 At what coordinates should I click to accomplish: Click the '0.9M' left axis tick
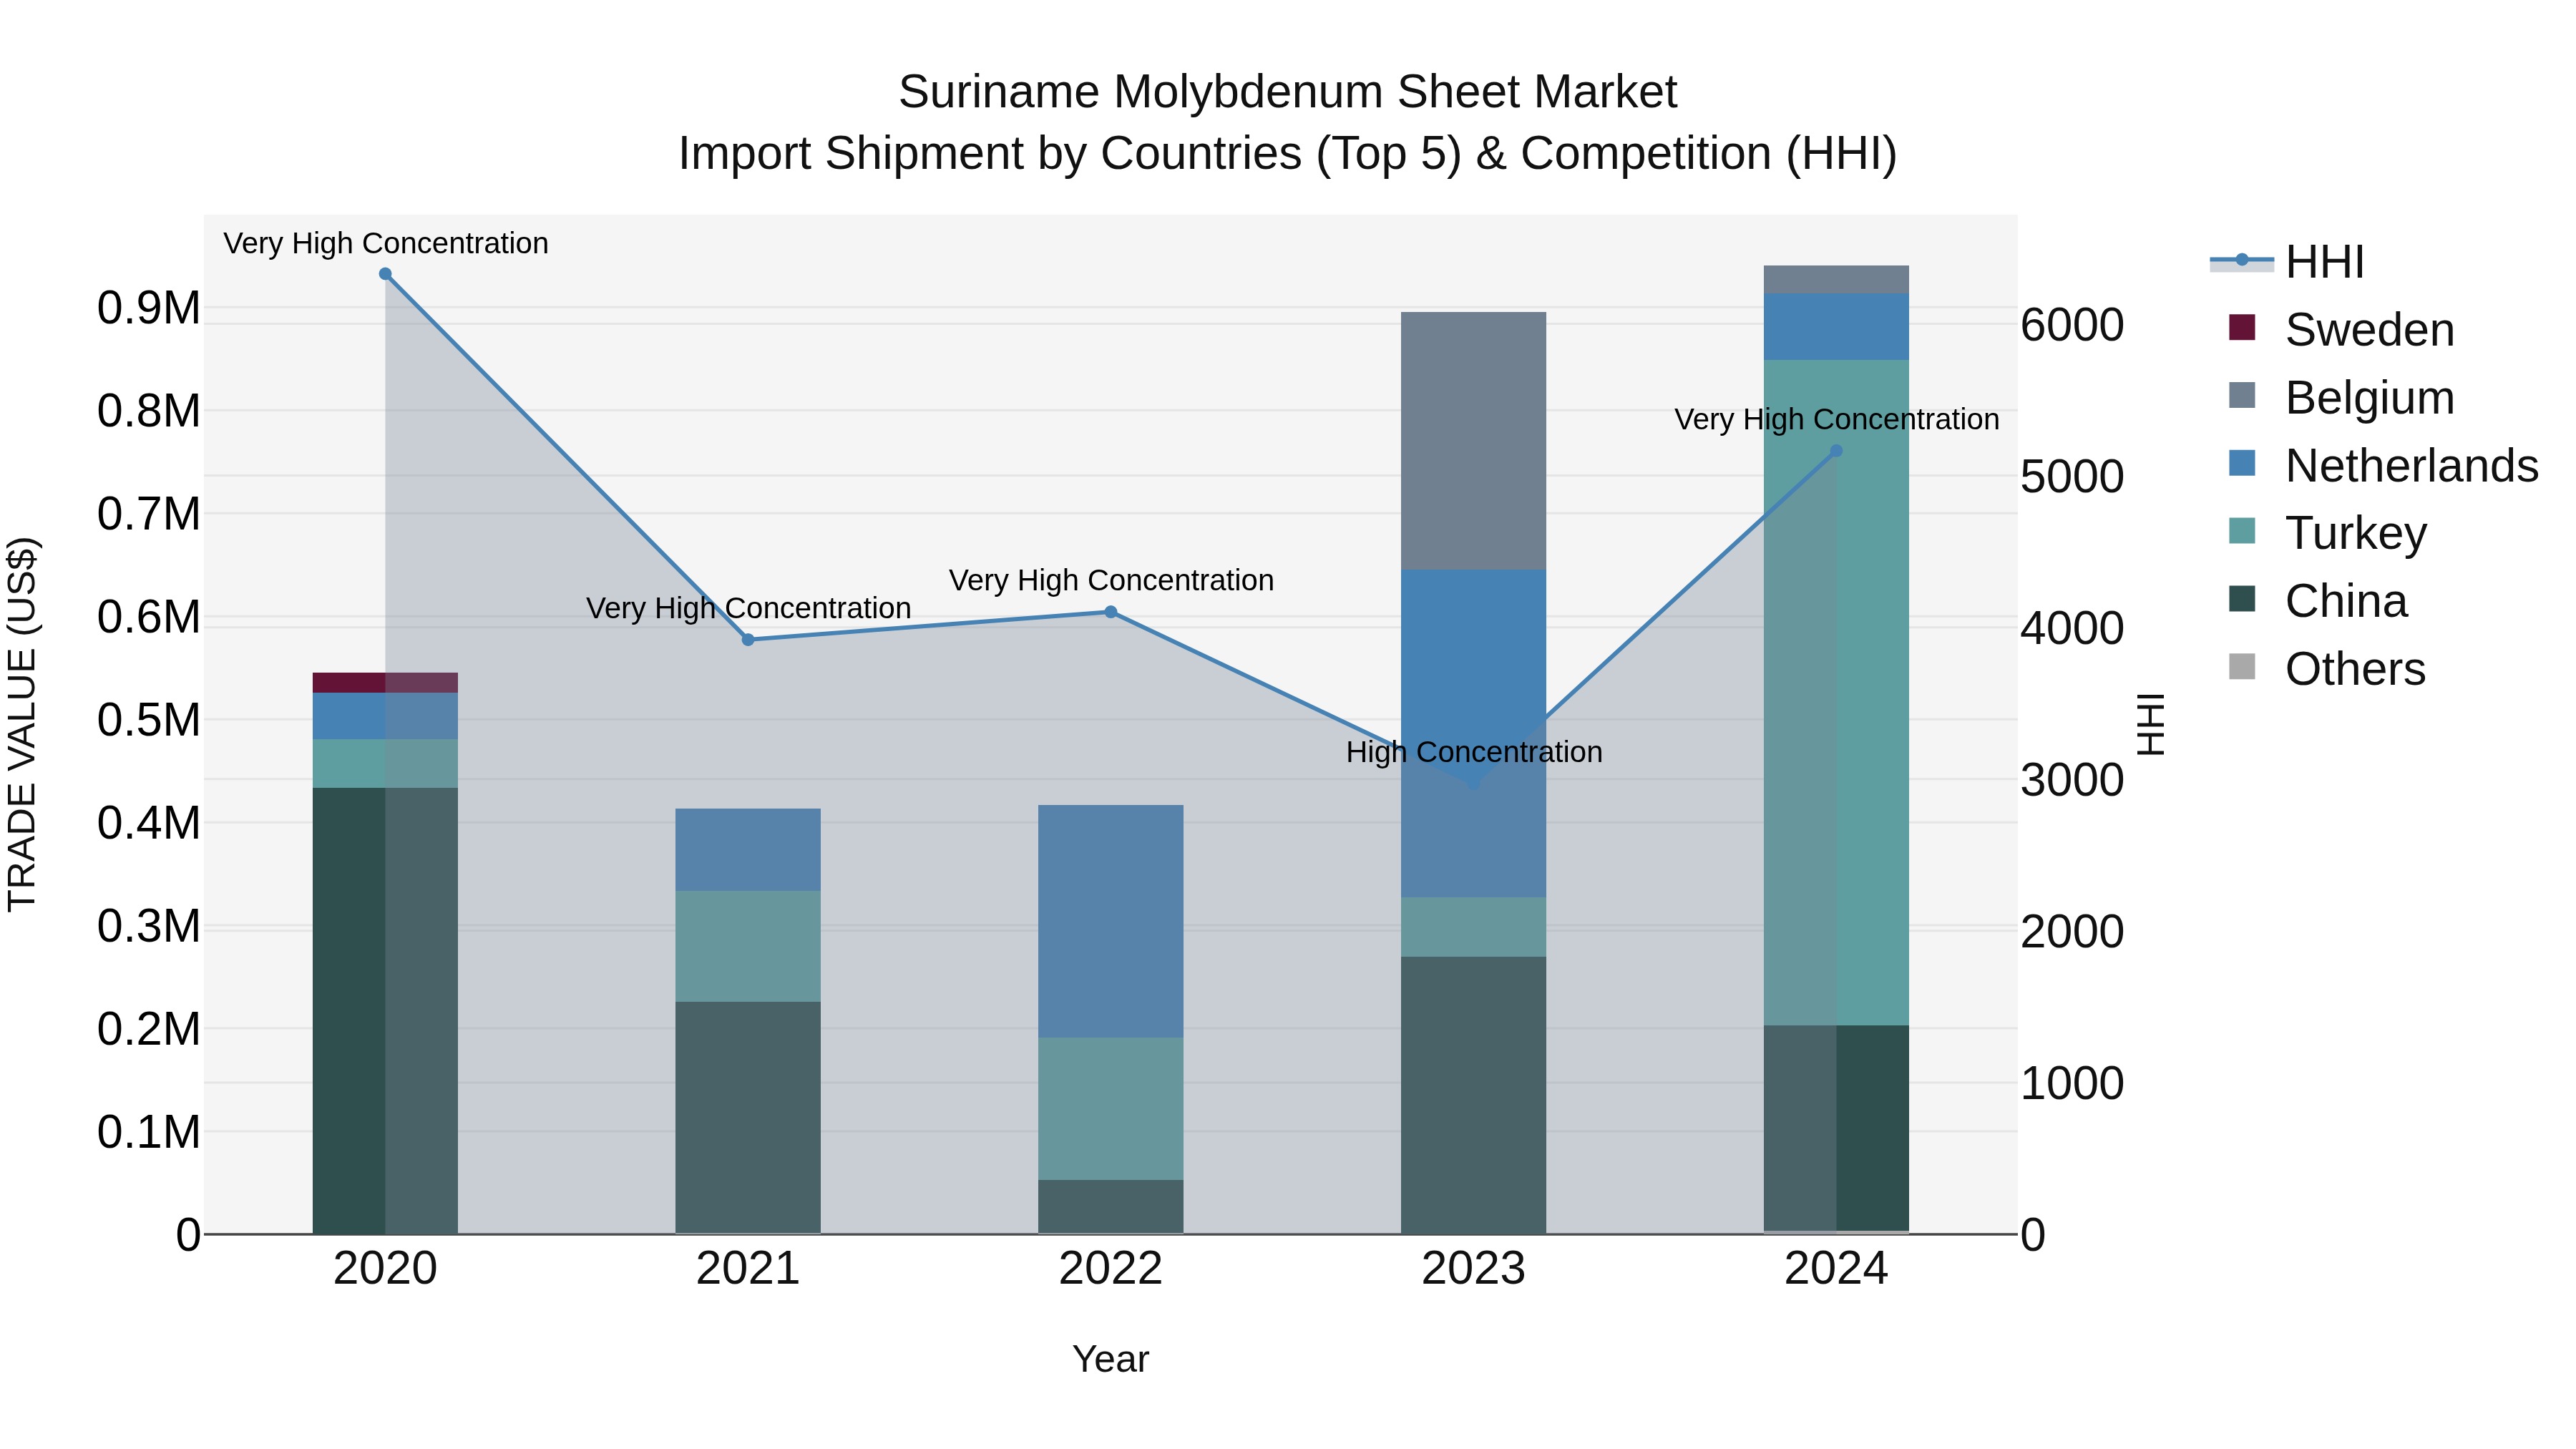coord(149,308)
